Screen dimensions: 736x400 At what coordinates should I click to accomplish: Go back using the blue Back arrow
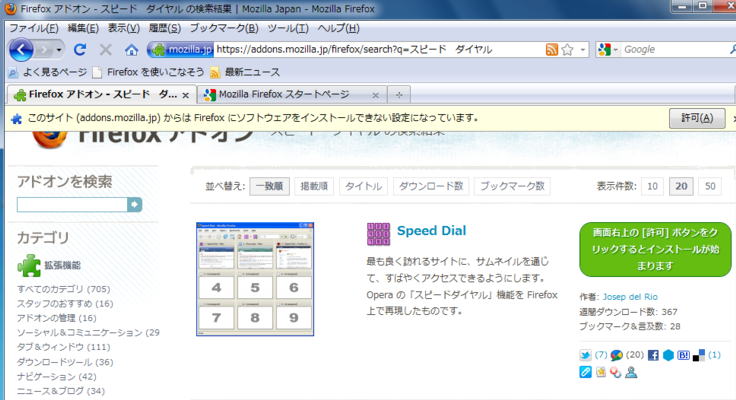click(x=21, y=49)
